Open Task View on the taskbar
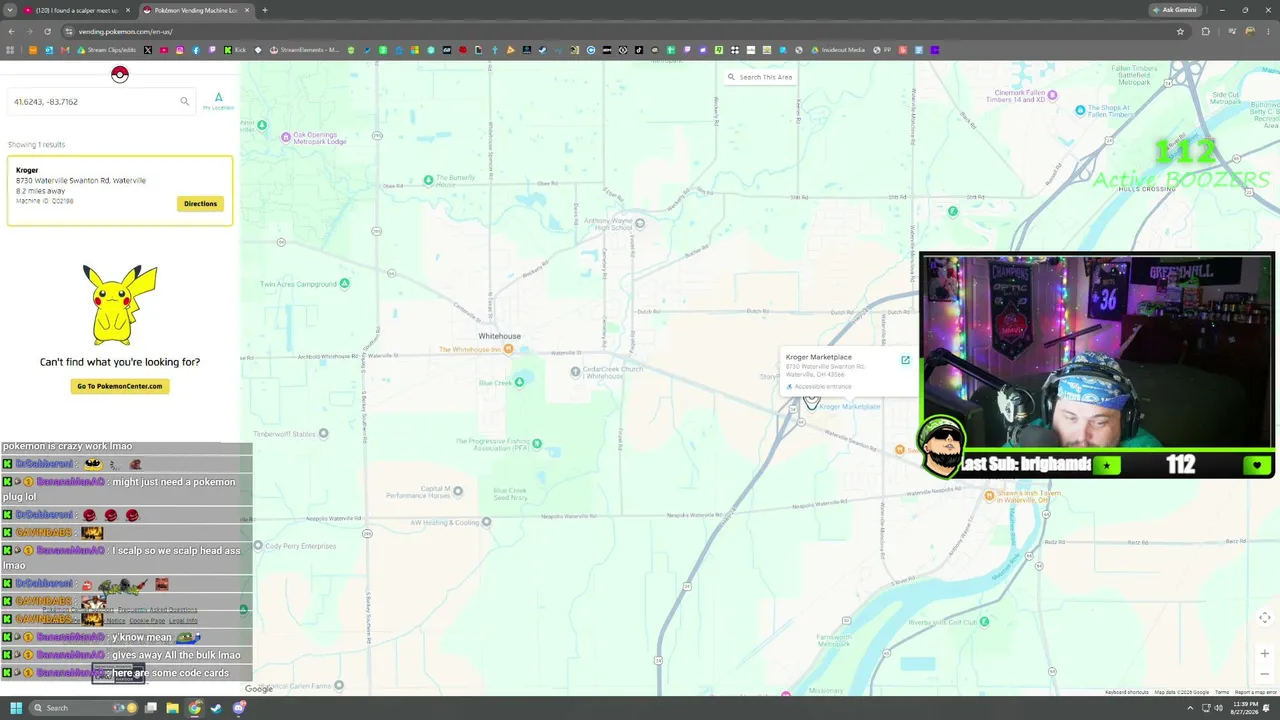 150,708
